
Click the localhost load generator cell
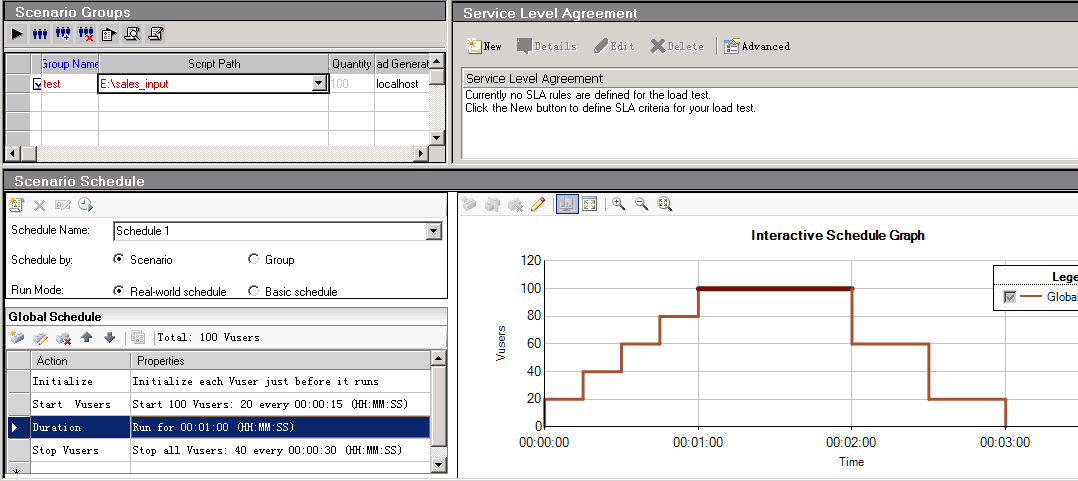click(402, 84)
